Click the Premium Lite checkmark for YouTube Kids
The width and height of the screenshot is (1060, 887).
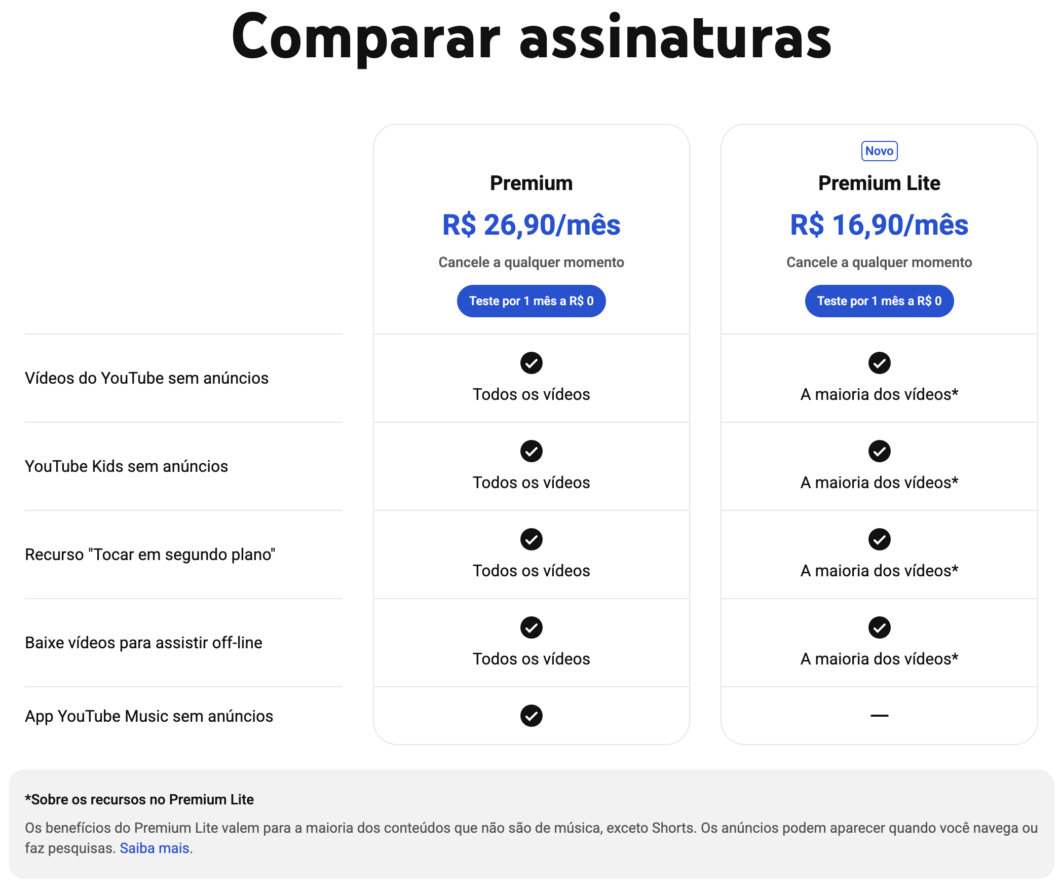point(879,451)
